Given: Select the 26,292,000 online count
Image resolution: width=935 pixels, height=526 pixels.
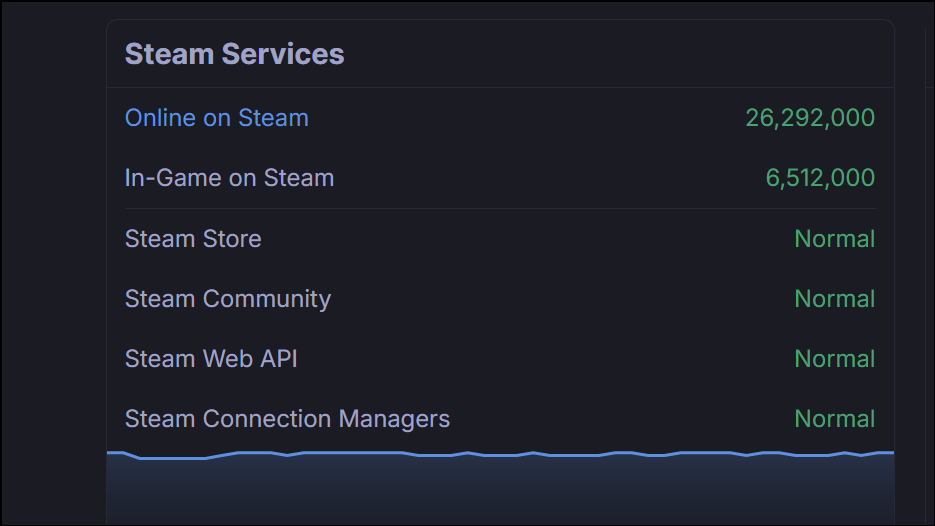Looking at the screenshot, I should [x=810, y=118].
